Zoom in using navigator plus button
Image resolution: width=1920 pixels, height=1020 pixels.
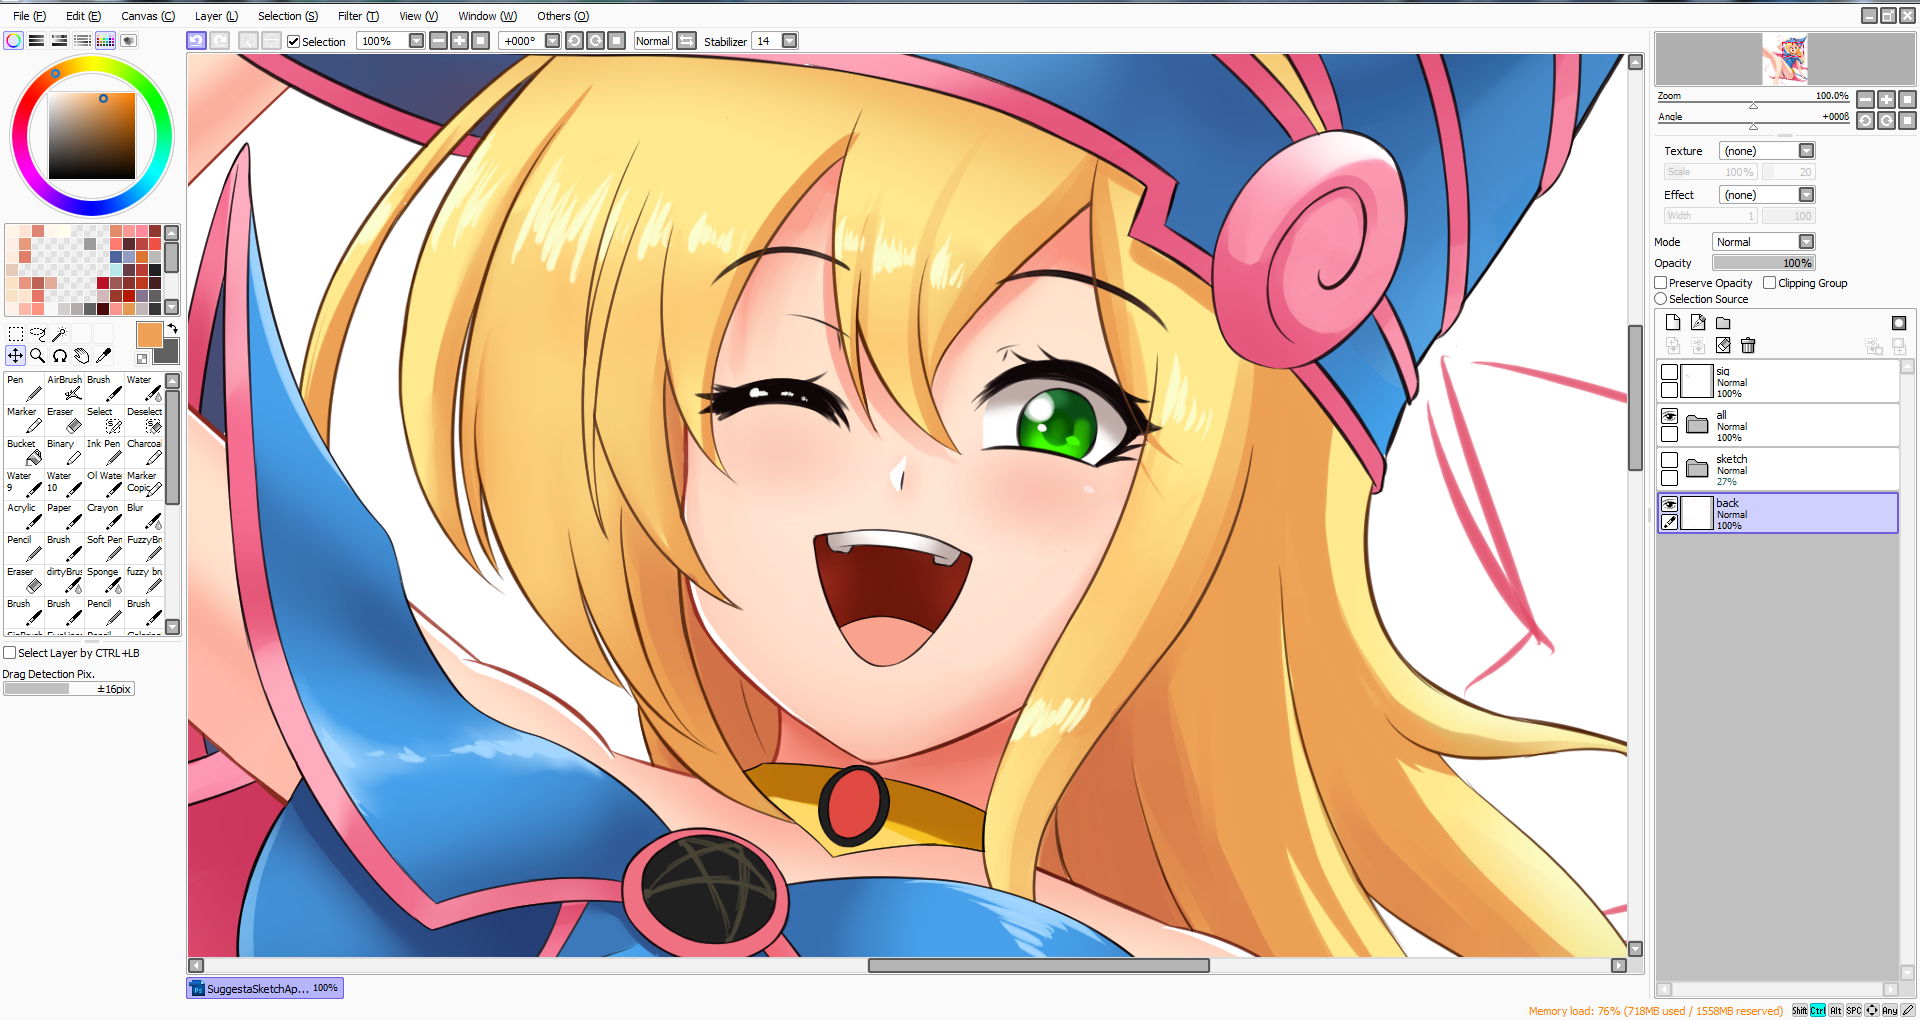tap(1886, 99)
